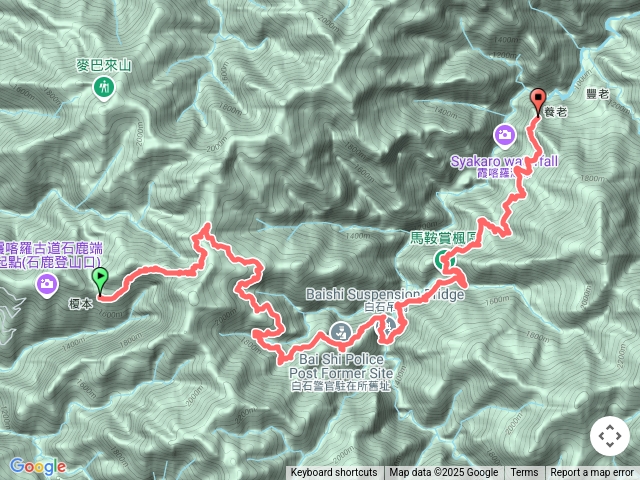Click the Shilu trailhead purple camera pin
The height and width of the screenshot is (480, 640).
click(47, 285)
